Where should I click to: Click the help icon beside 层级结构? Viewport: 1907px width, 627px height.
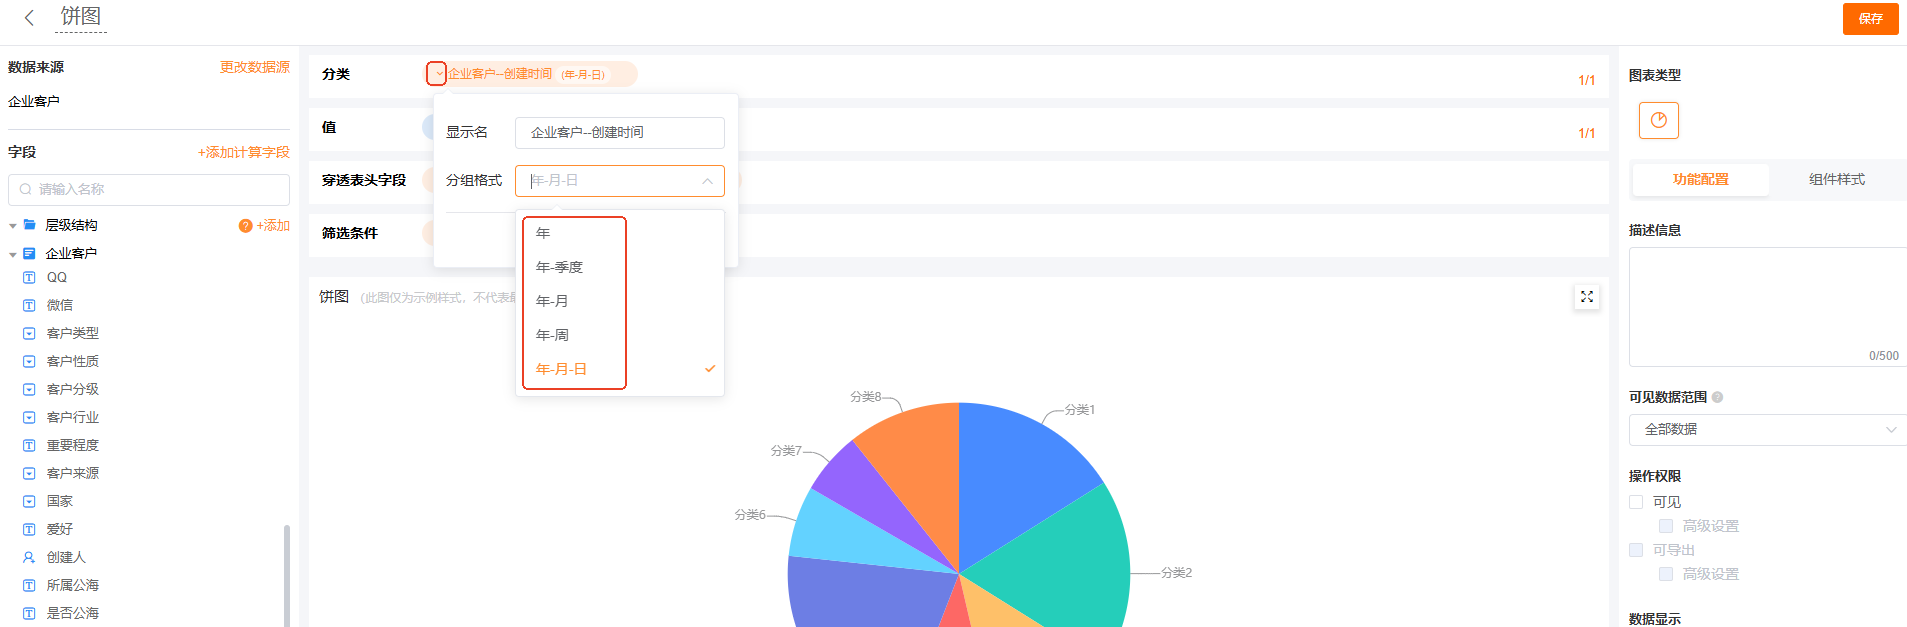tap(245, 226)
